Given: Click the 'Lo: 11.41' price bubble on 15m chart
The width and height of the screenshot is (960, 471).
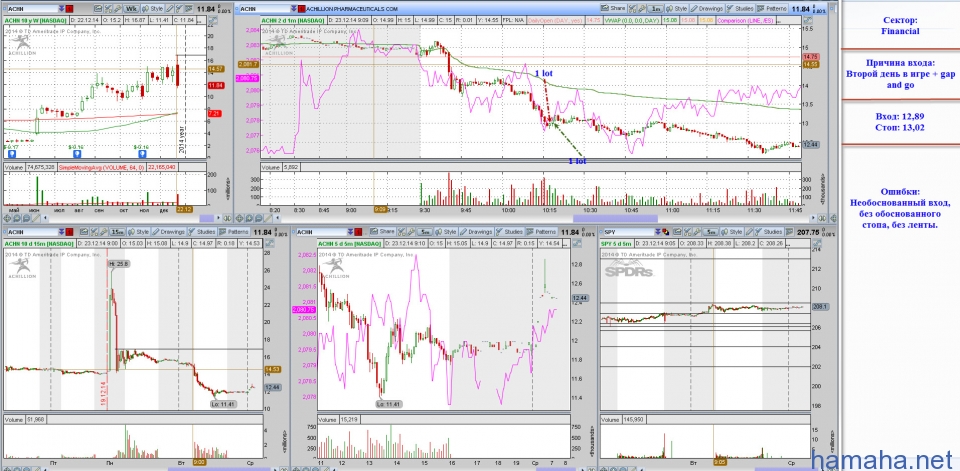Looking at the screenshot, I should tap(222, 404).
